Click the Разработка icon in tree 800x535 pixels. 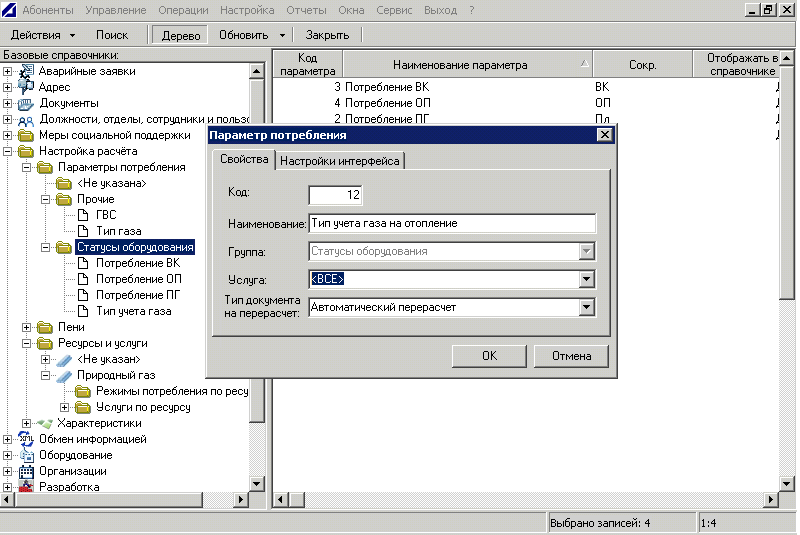coord(27,487)
